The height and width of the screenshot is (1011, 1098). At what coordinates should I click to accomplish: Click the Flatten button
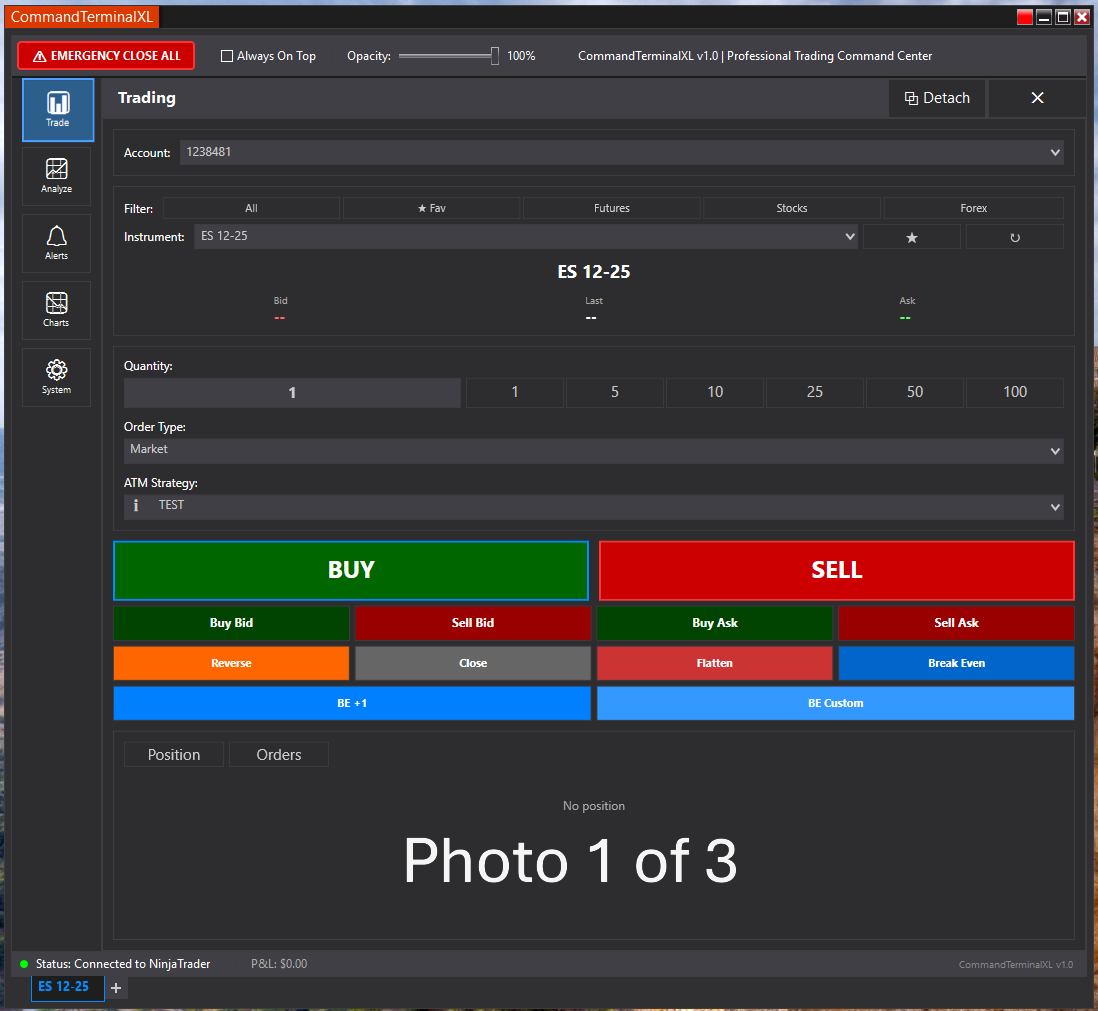714,663
